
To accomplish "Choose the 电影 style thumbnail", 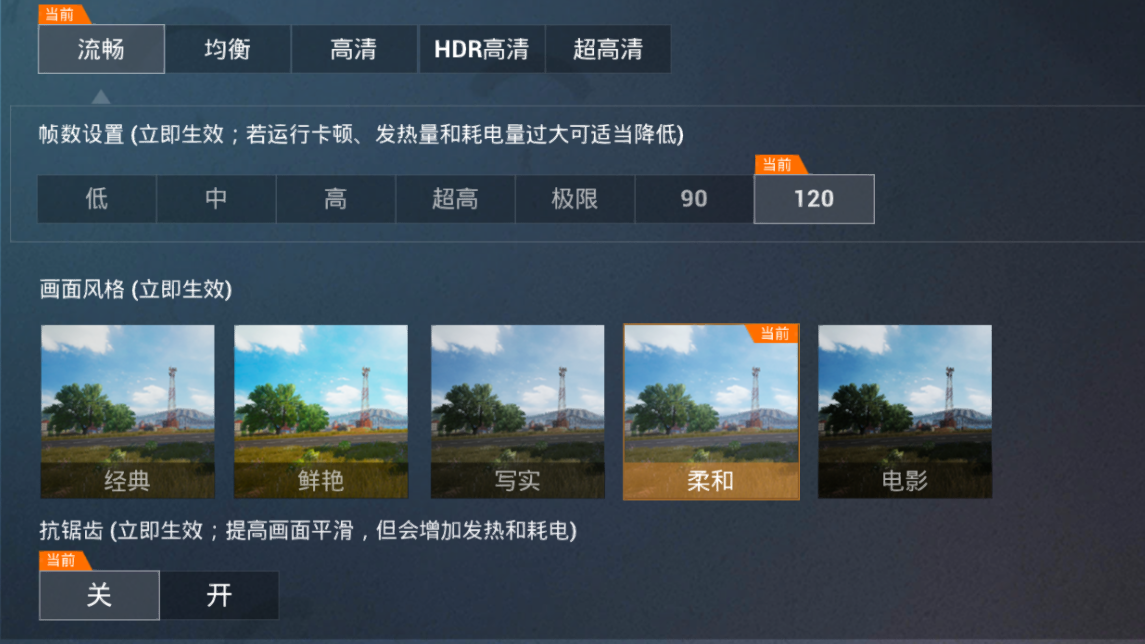I will coord(905,412).
